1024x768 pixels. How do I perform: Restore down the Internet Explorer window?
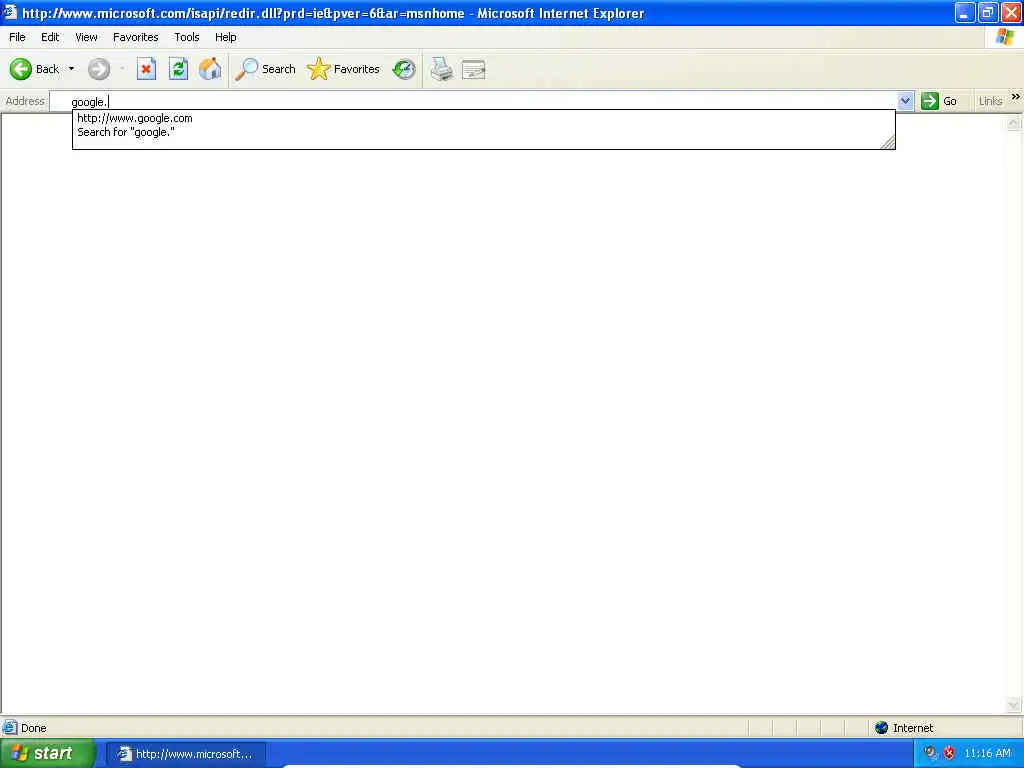point(988,12)
